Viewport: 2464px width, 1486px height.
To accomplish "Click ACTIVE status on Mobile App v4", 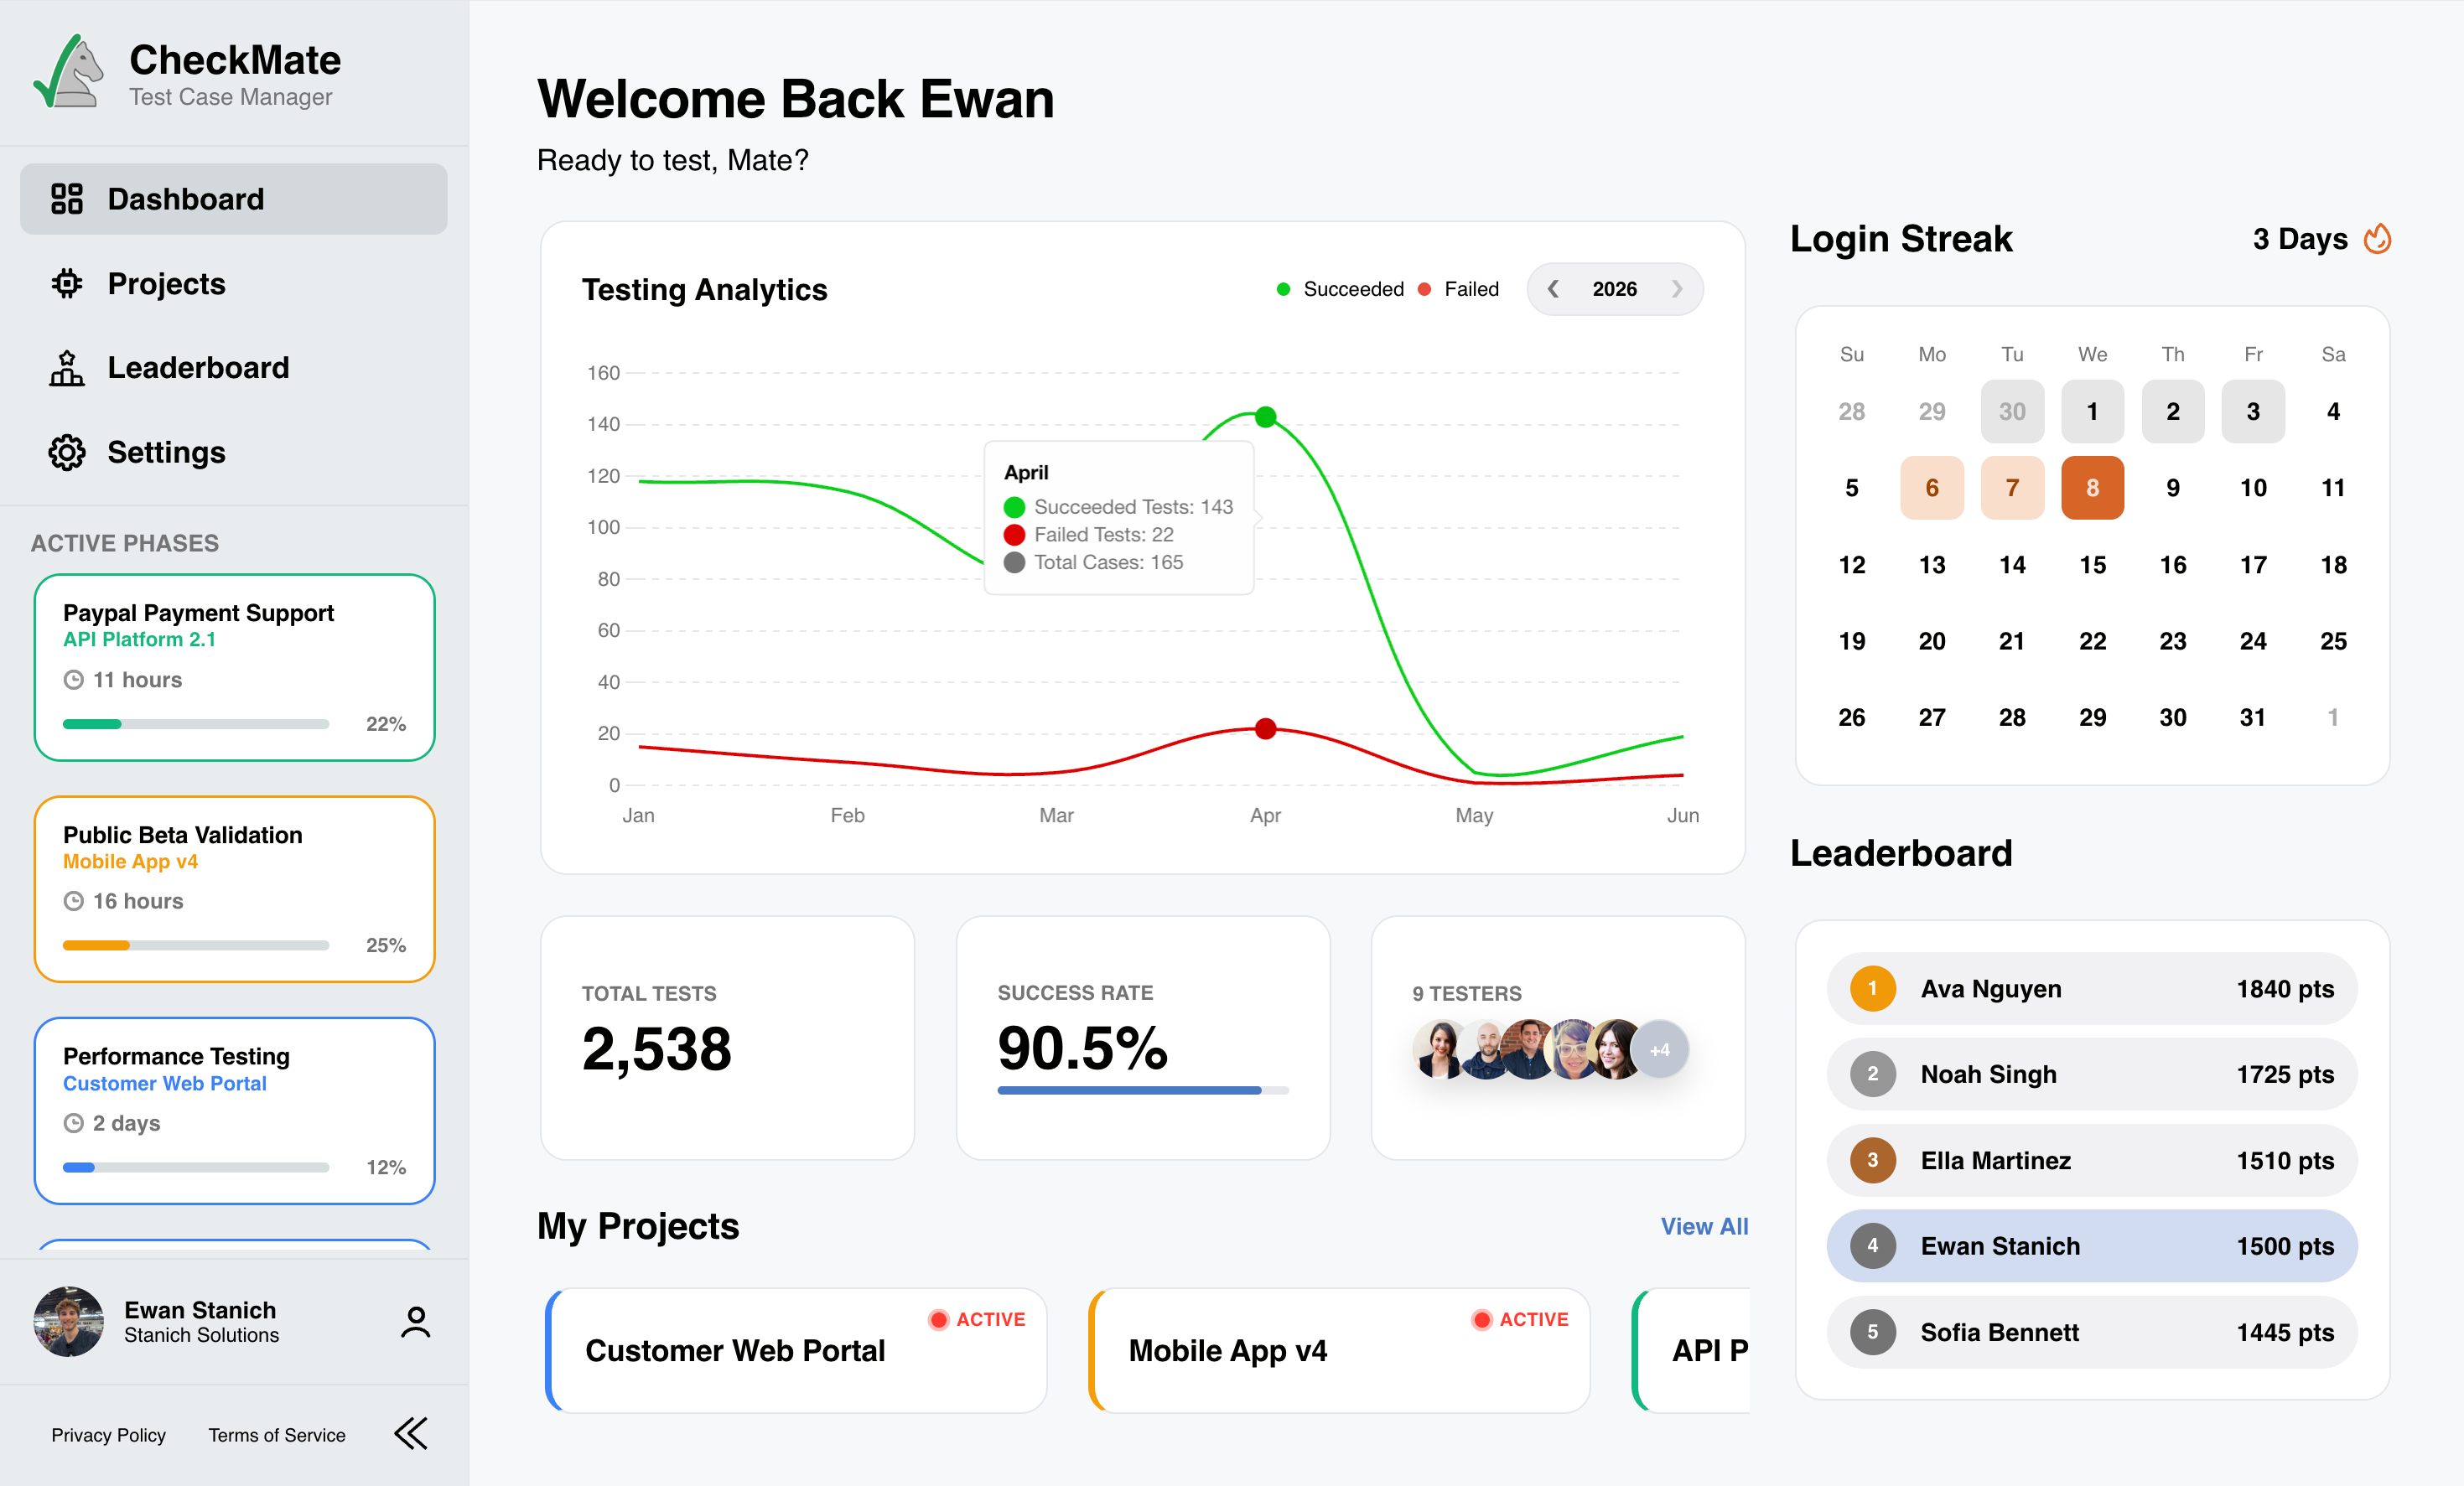I will coord(1520,1319).
